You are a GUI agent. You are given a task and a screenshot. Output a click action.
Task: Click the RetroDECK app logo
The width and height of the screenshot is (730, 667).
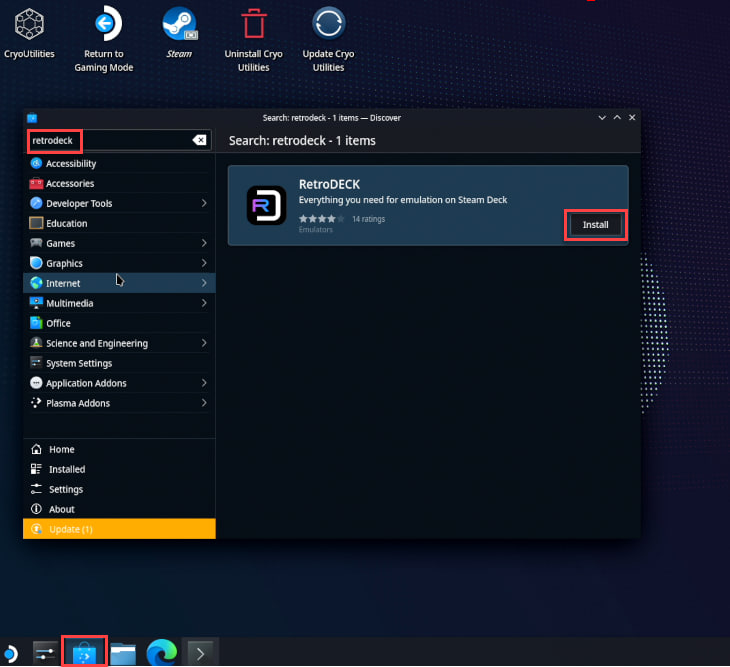click(x=266, y=205)
